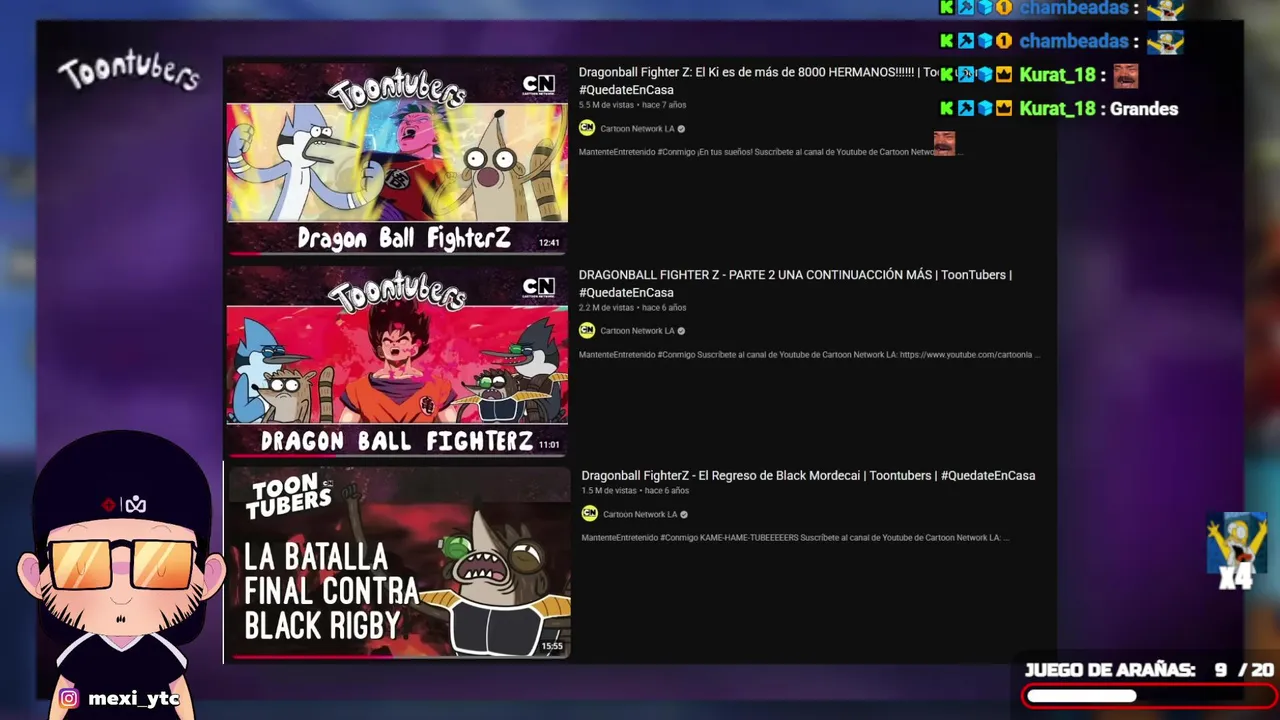The image size is (1280, 720).
Task: Open the Dragon Ball FighterZ 11:01 video thumbnail
Action: (x=397, y=360)
